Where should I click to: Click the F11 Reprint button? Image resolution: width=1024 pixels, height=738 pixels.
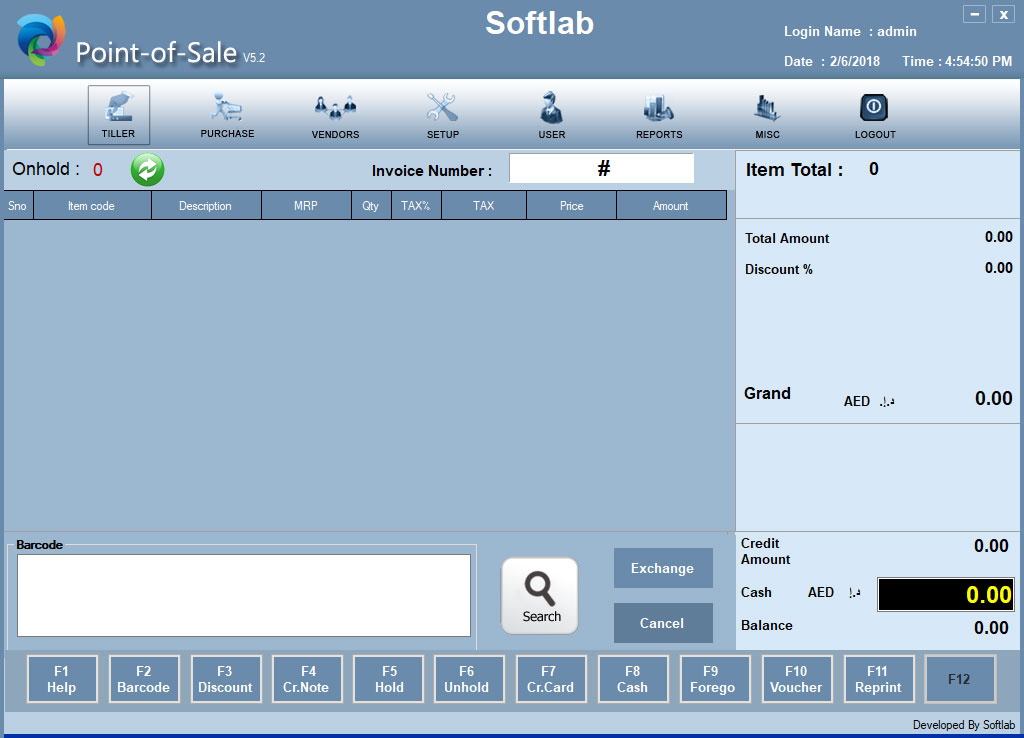coord(878,679)
